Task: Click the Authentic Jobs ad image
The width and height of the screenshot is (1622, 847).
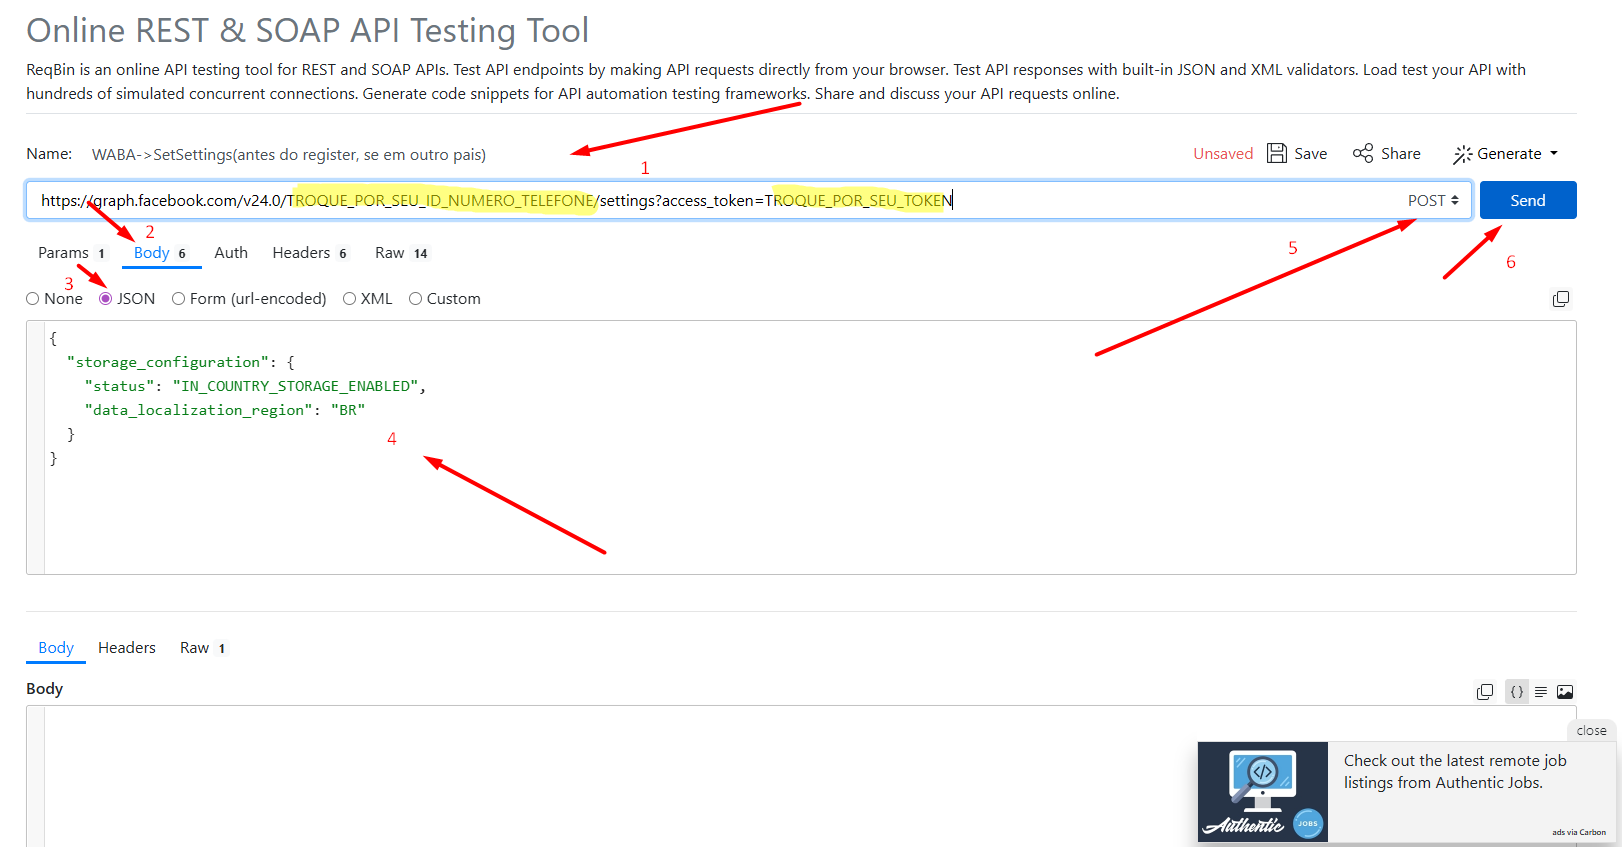Action: 1263,792
